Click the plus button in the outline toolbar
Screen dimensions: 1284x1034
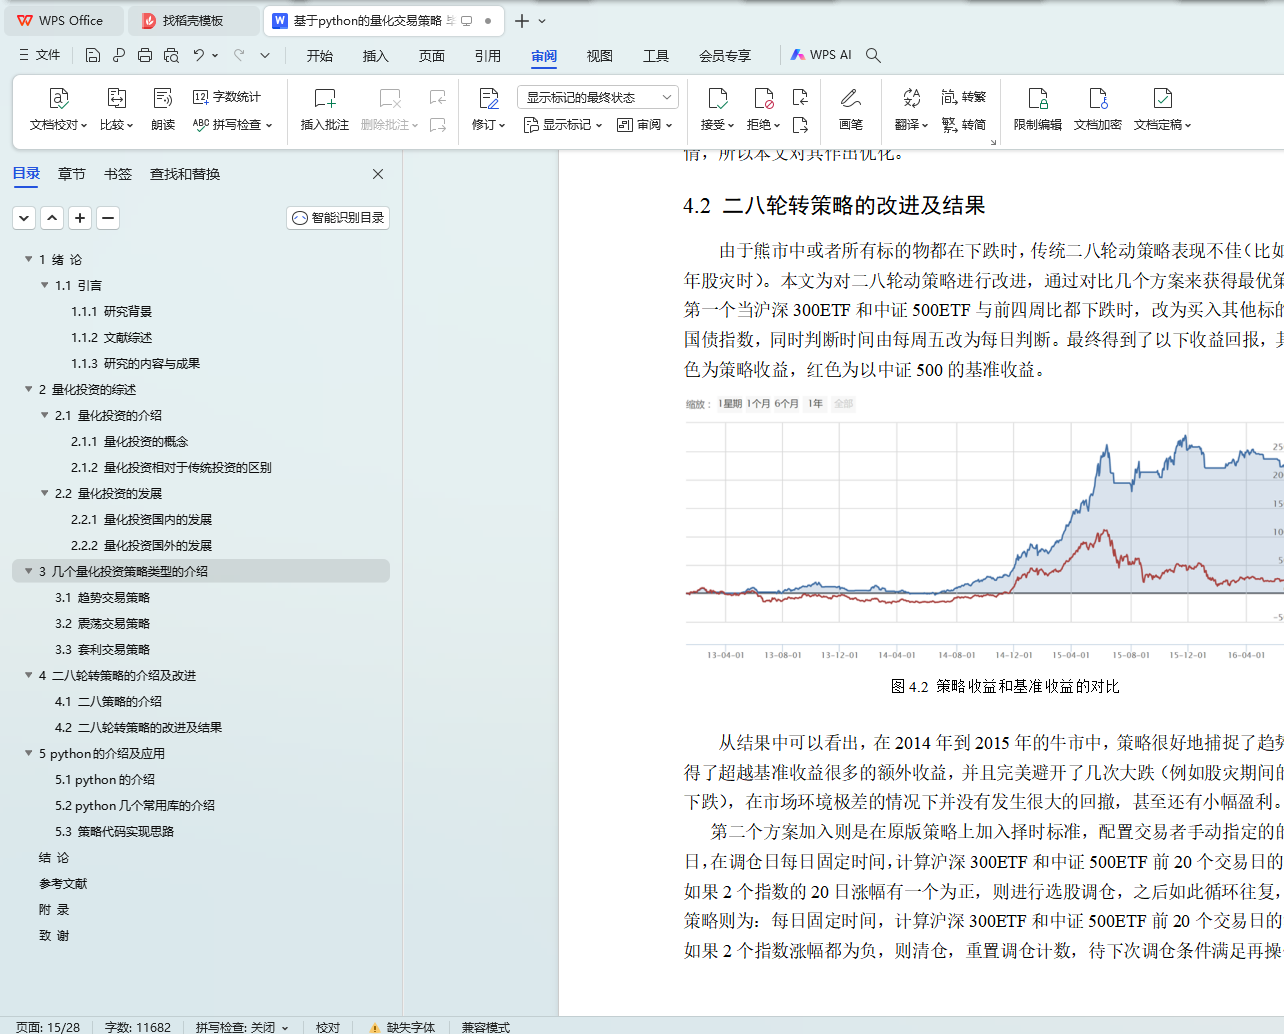(x=80, y=218)
